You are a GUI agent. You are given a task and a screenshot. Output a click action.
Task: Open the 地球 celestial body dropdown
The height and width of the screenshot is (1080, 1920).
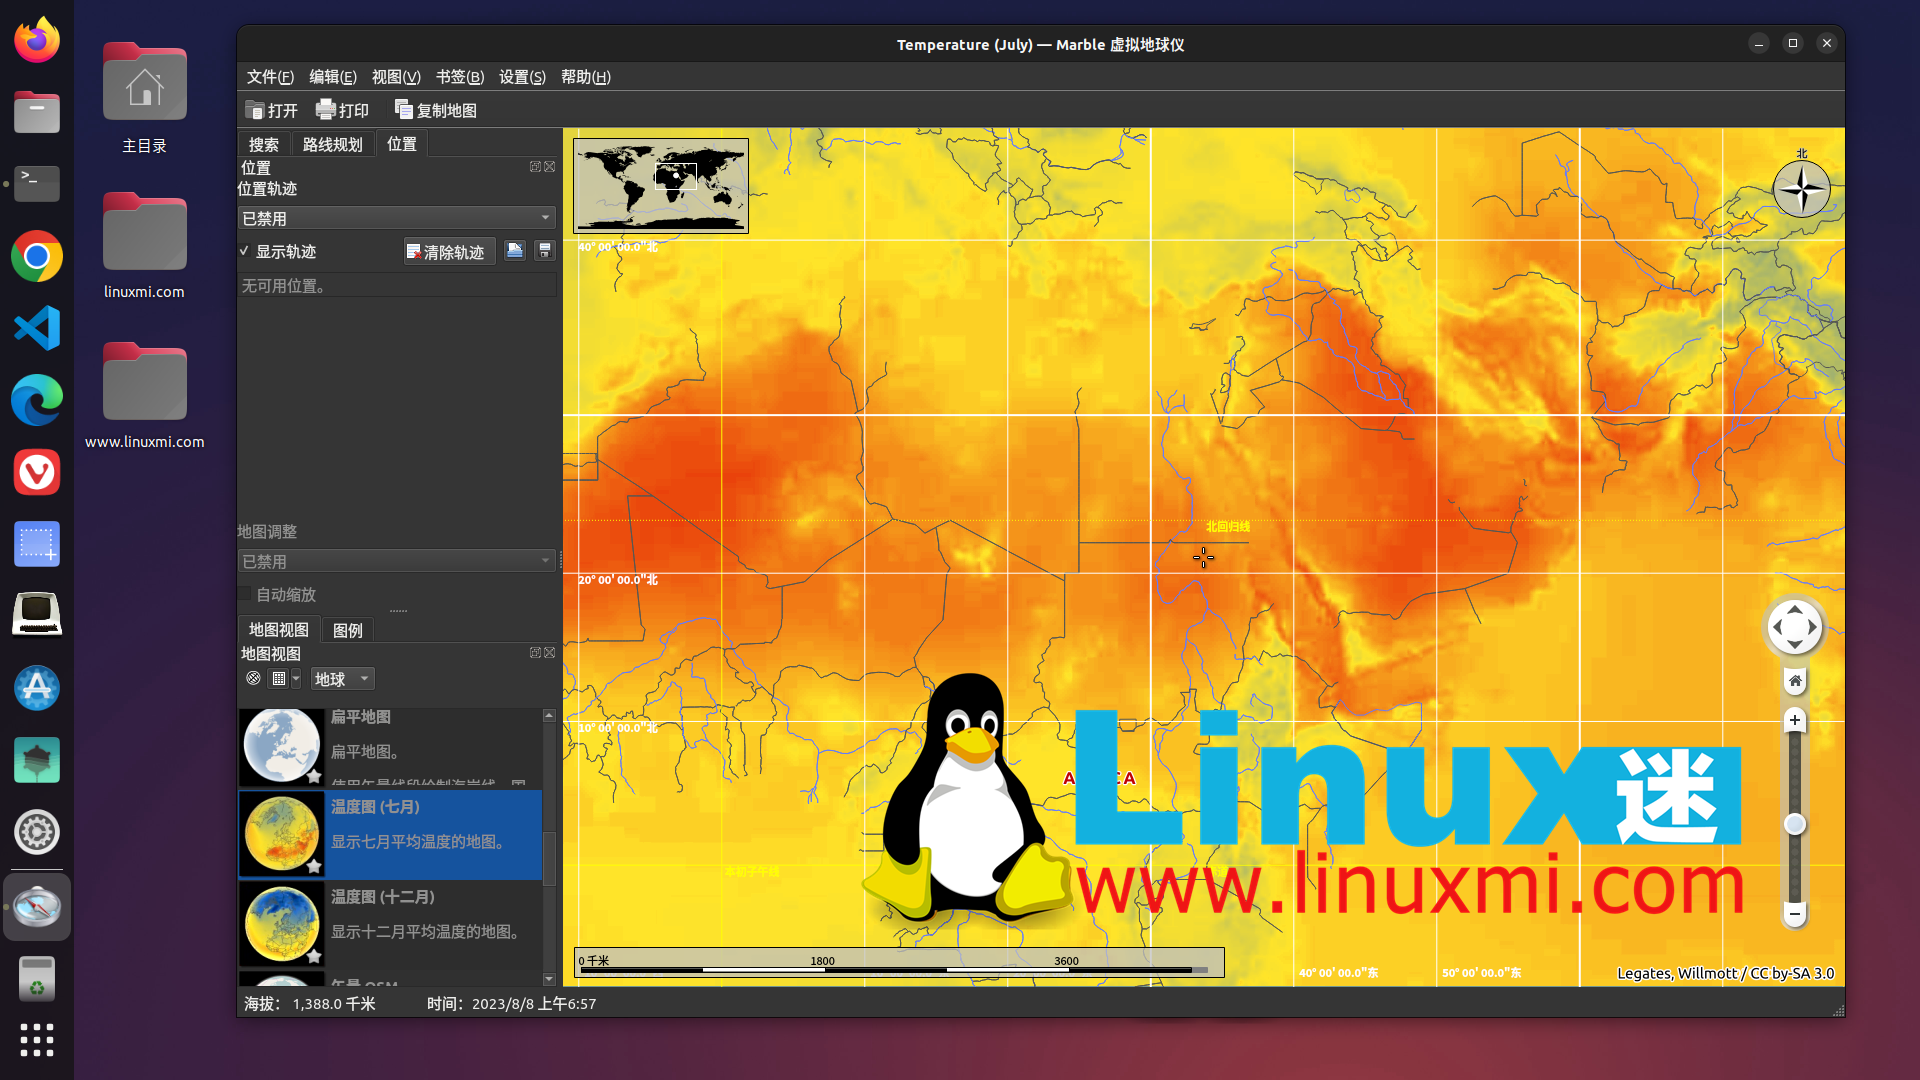[342, 678]
